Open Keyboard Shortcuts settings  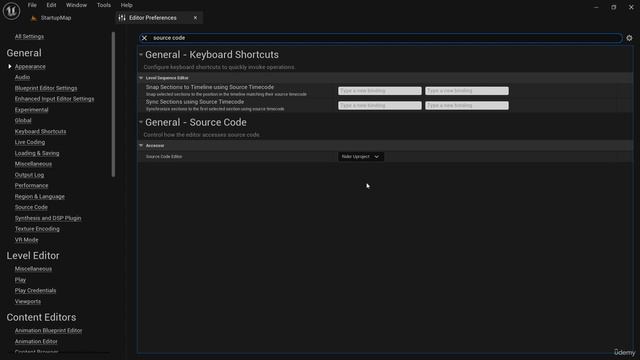coord(40,131)
